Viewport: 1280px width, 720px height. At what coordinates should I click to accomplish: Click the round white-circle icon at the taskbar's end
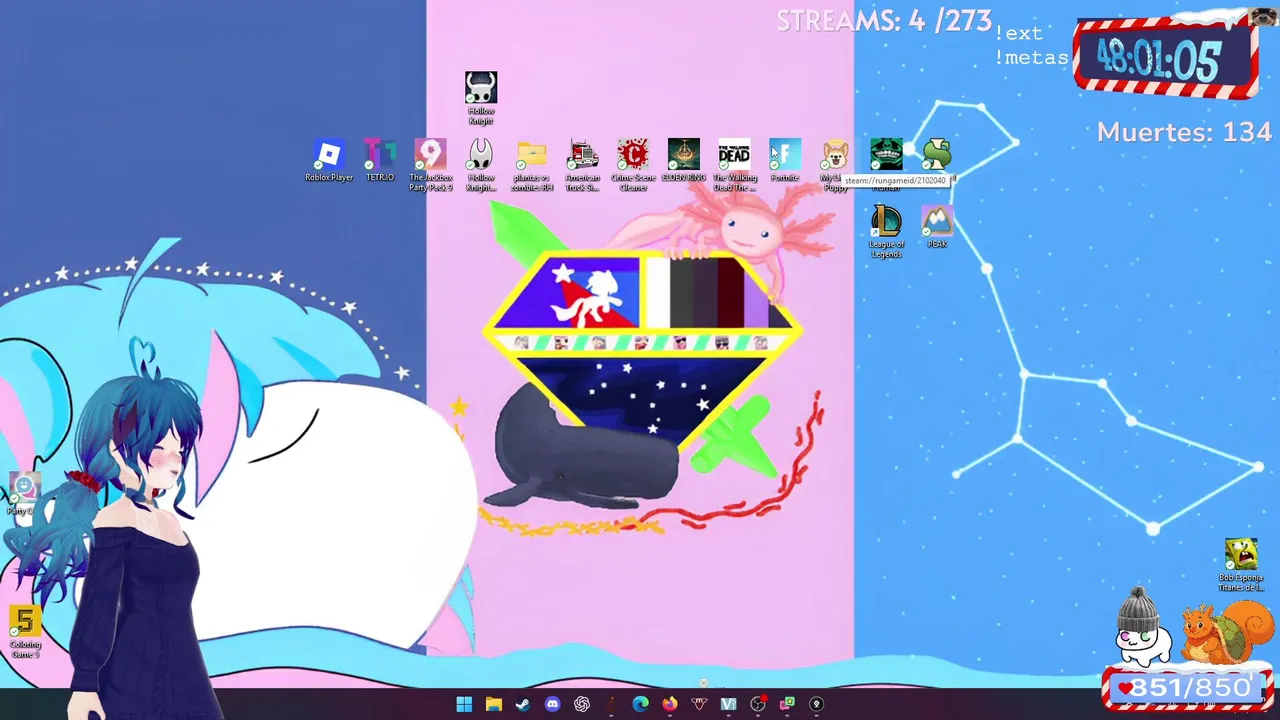[816, 704]
